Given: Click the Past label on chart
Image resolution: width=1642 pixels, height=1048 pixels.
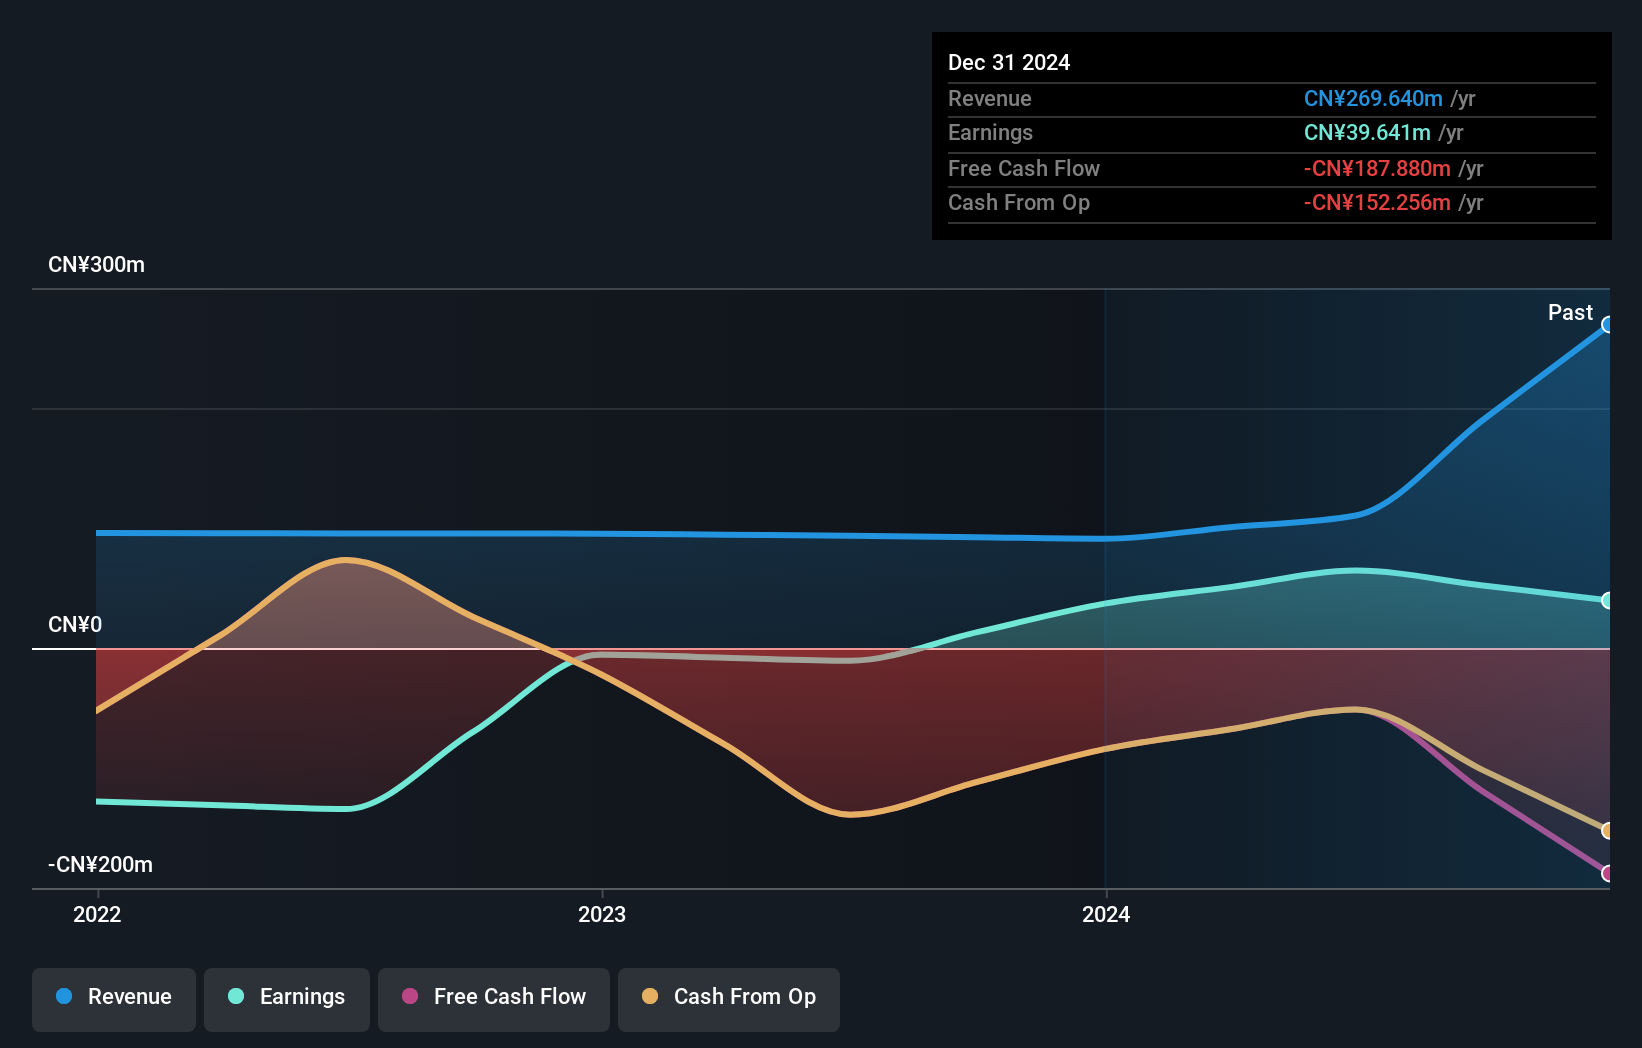Looking at the screenshot, I should (1570, 313).
